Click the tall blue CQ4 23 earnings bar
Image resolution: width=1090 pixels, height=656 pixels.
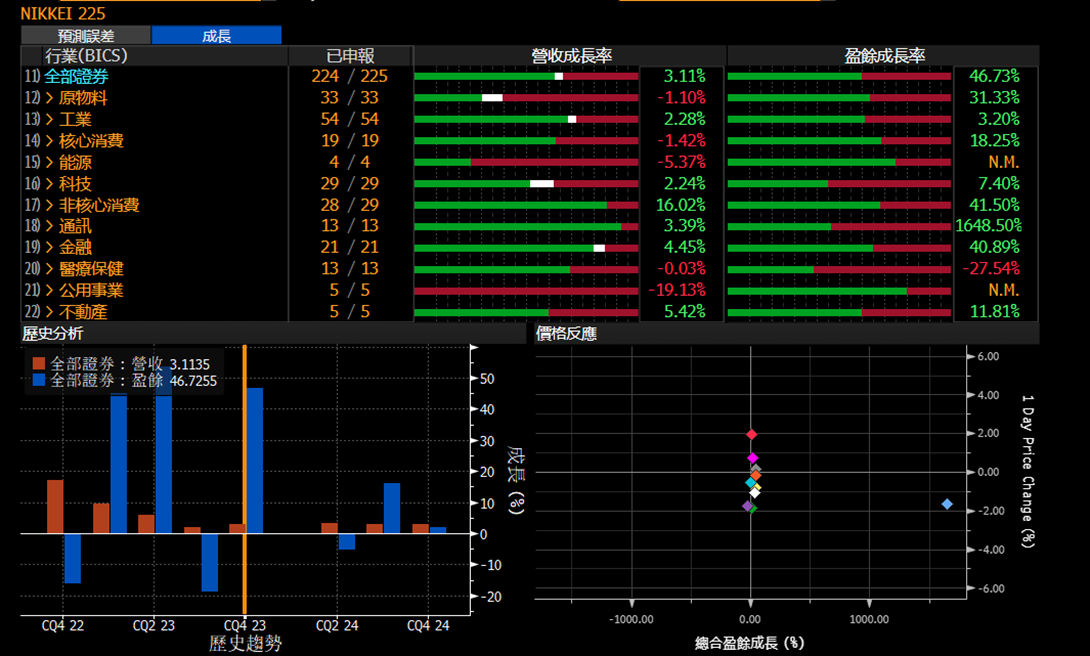click(255, 461)
